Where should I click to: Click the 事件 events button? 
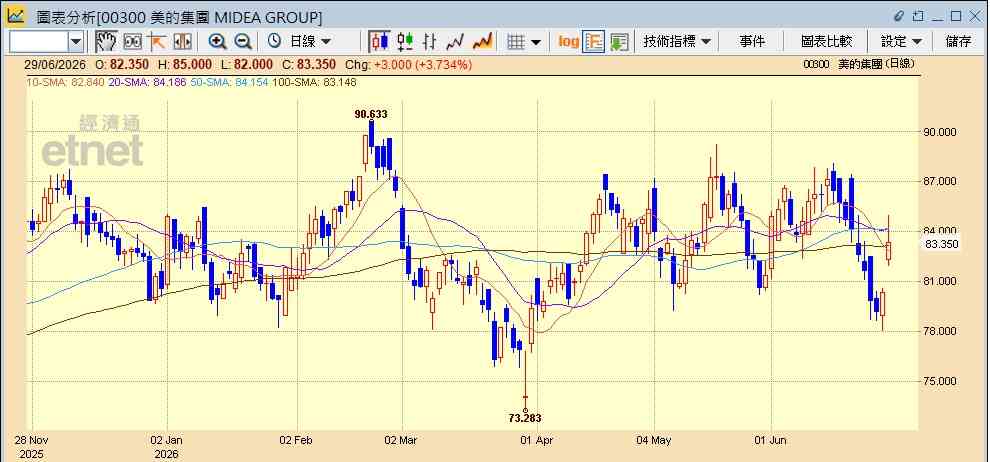[x=751, y=42]
